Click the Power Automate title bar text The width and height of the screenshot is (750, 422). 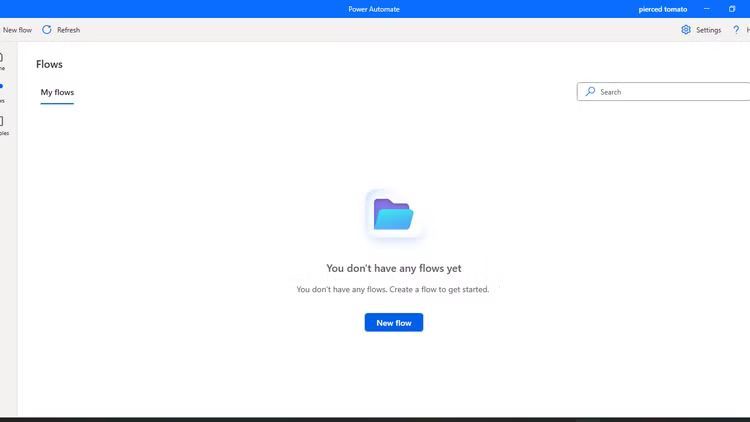pos(375,9)
